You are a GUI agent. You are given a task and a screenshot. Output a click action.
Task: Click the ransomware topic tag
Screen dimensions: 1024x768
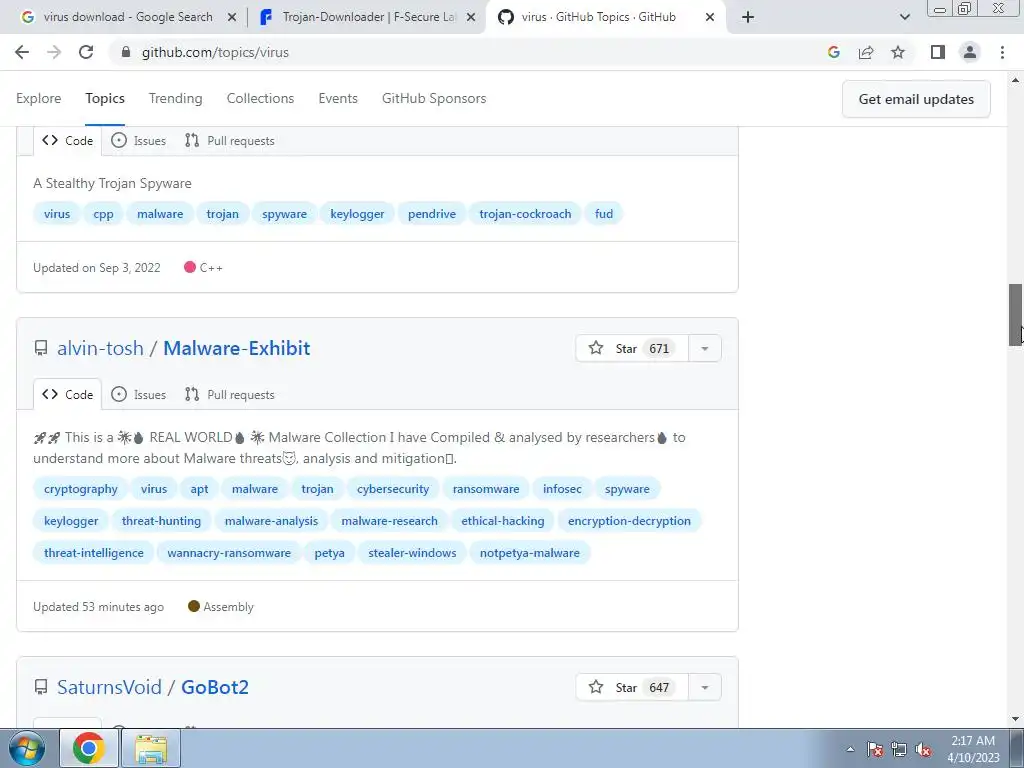(486, 488)
